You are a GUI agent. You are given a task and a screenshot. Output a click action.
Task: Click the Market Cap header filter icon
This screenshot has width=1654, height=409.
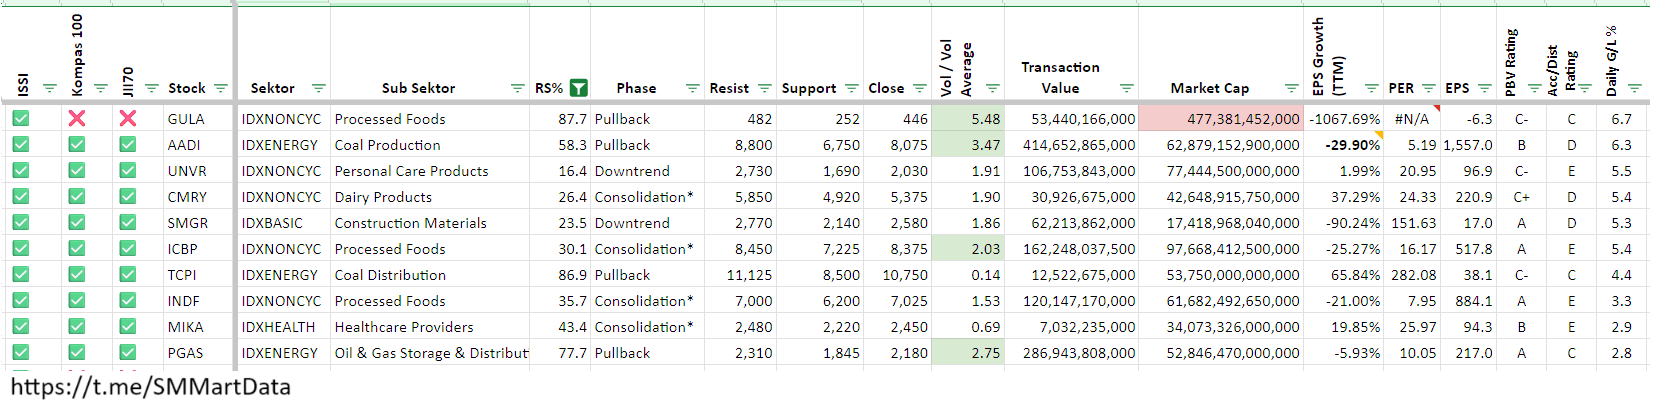(x=1291, y=88)
